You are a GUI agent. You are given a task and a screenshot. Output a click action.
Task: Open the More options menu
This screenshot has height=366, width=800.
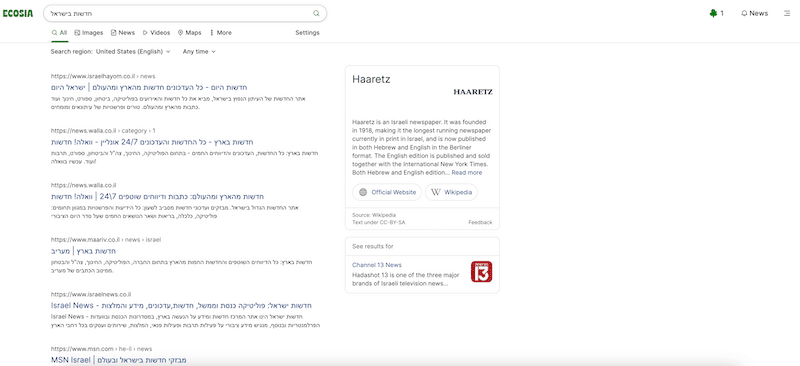[220, 33]
